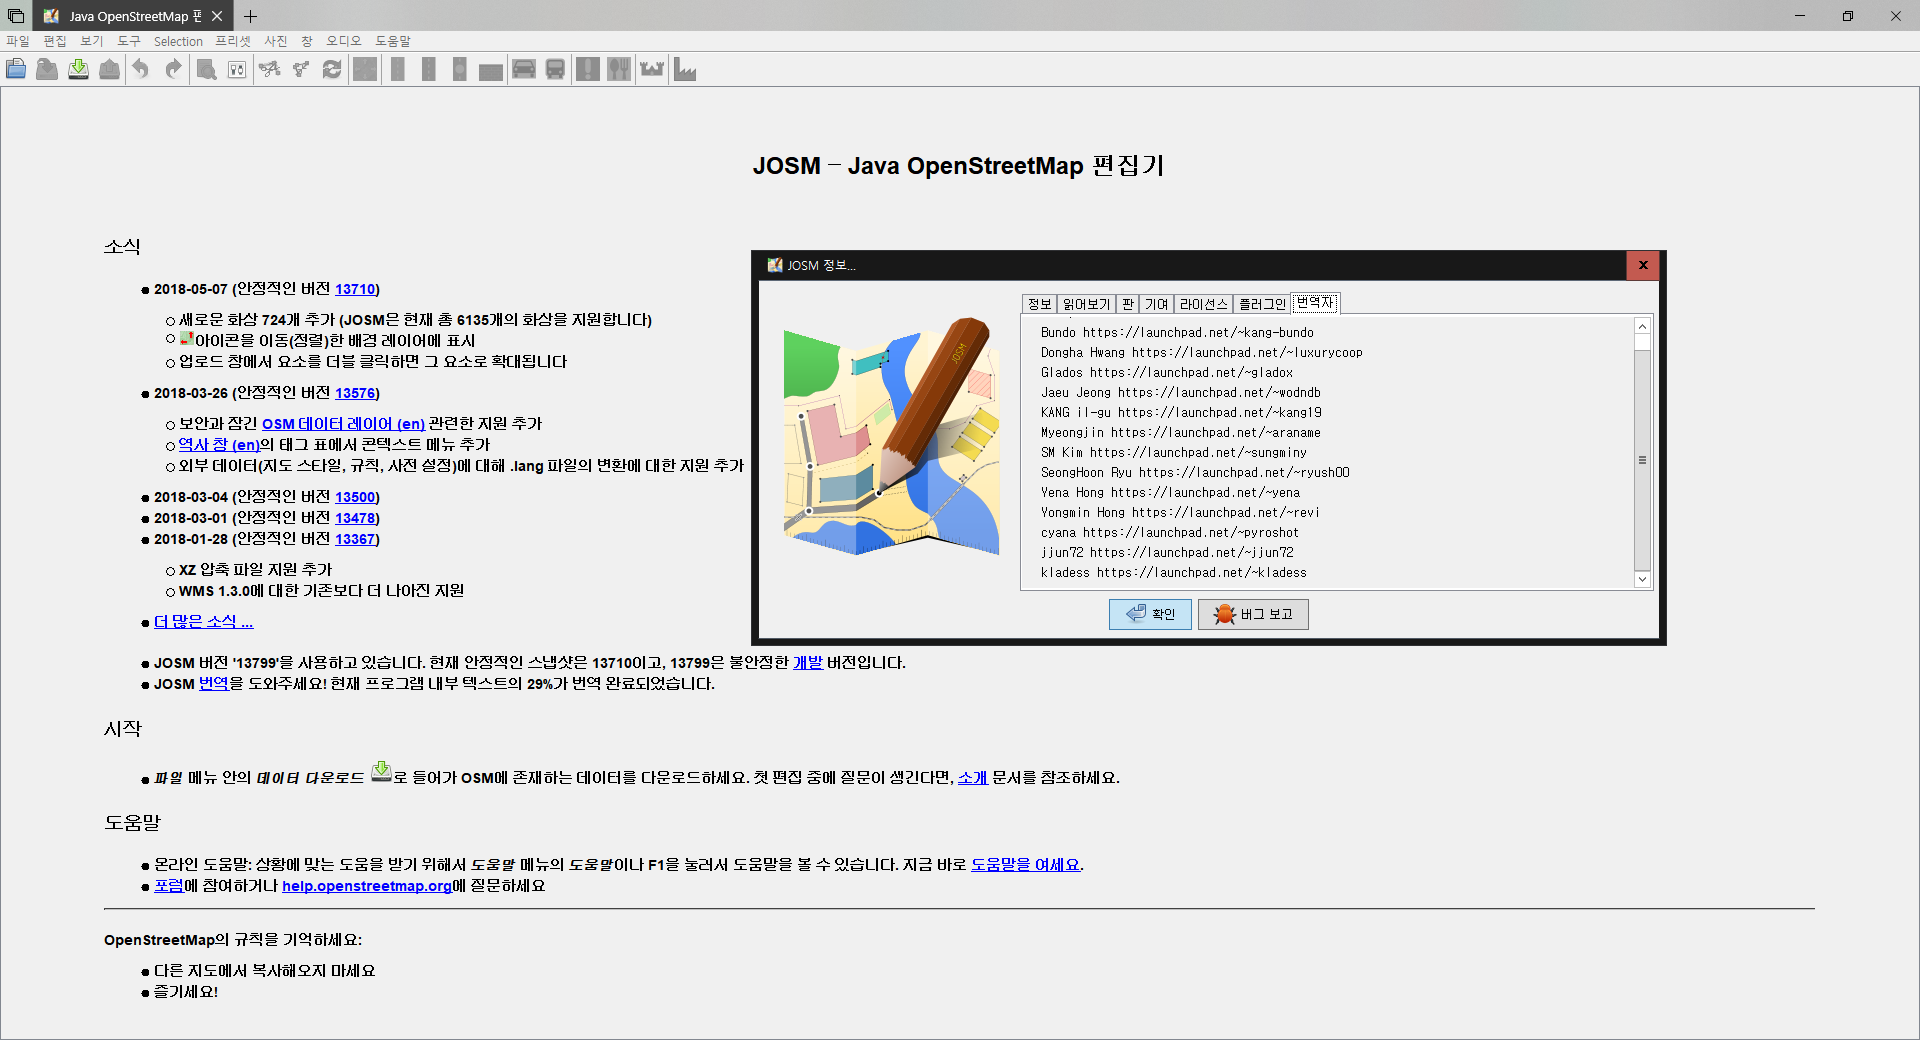Switch to the 판 tab

click(x=1128, y=304)
